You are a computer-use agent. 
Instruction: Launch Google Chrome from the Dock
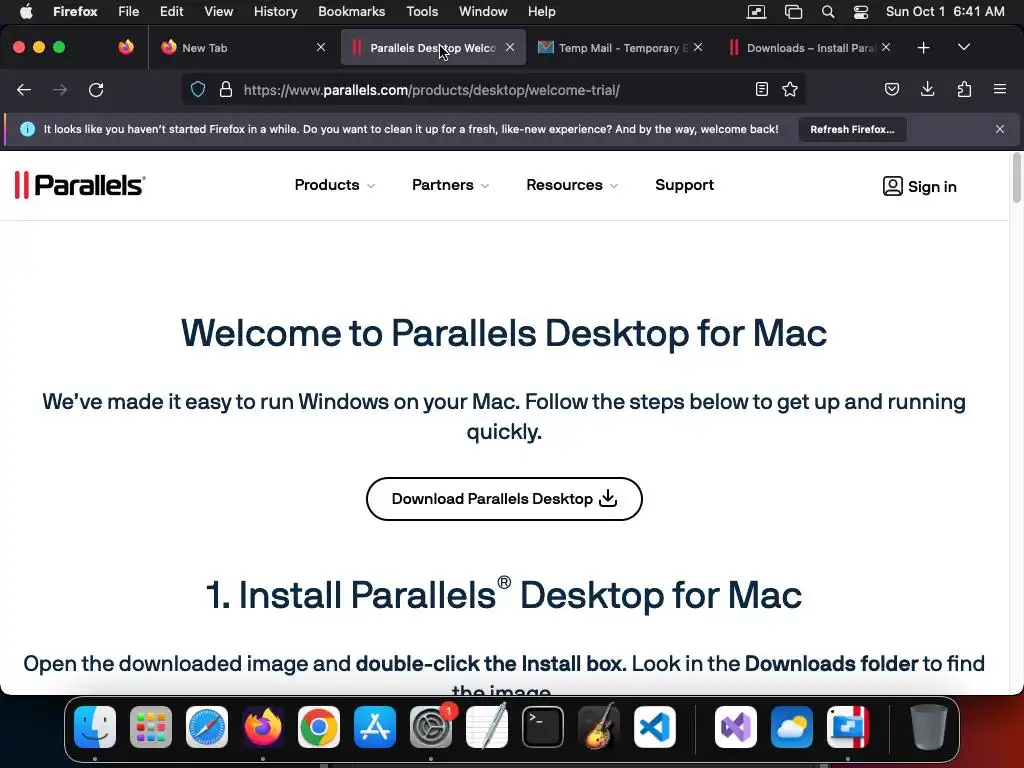click(x=319, y=727)
